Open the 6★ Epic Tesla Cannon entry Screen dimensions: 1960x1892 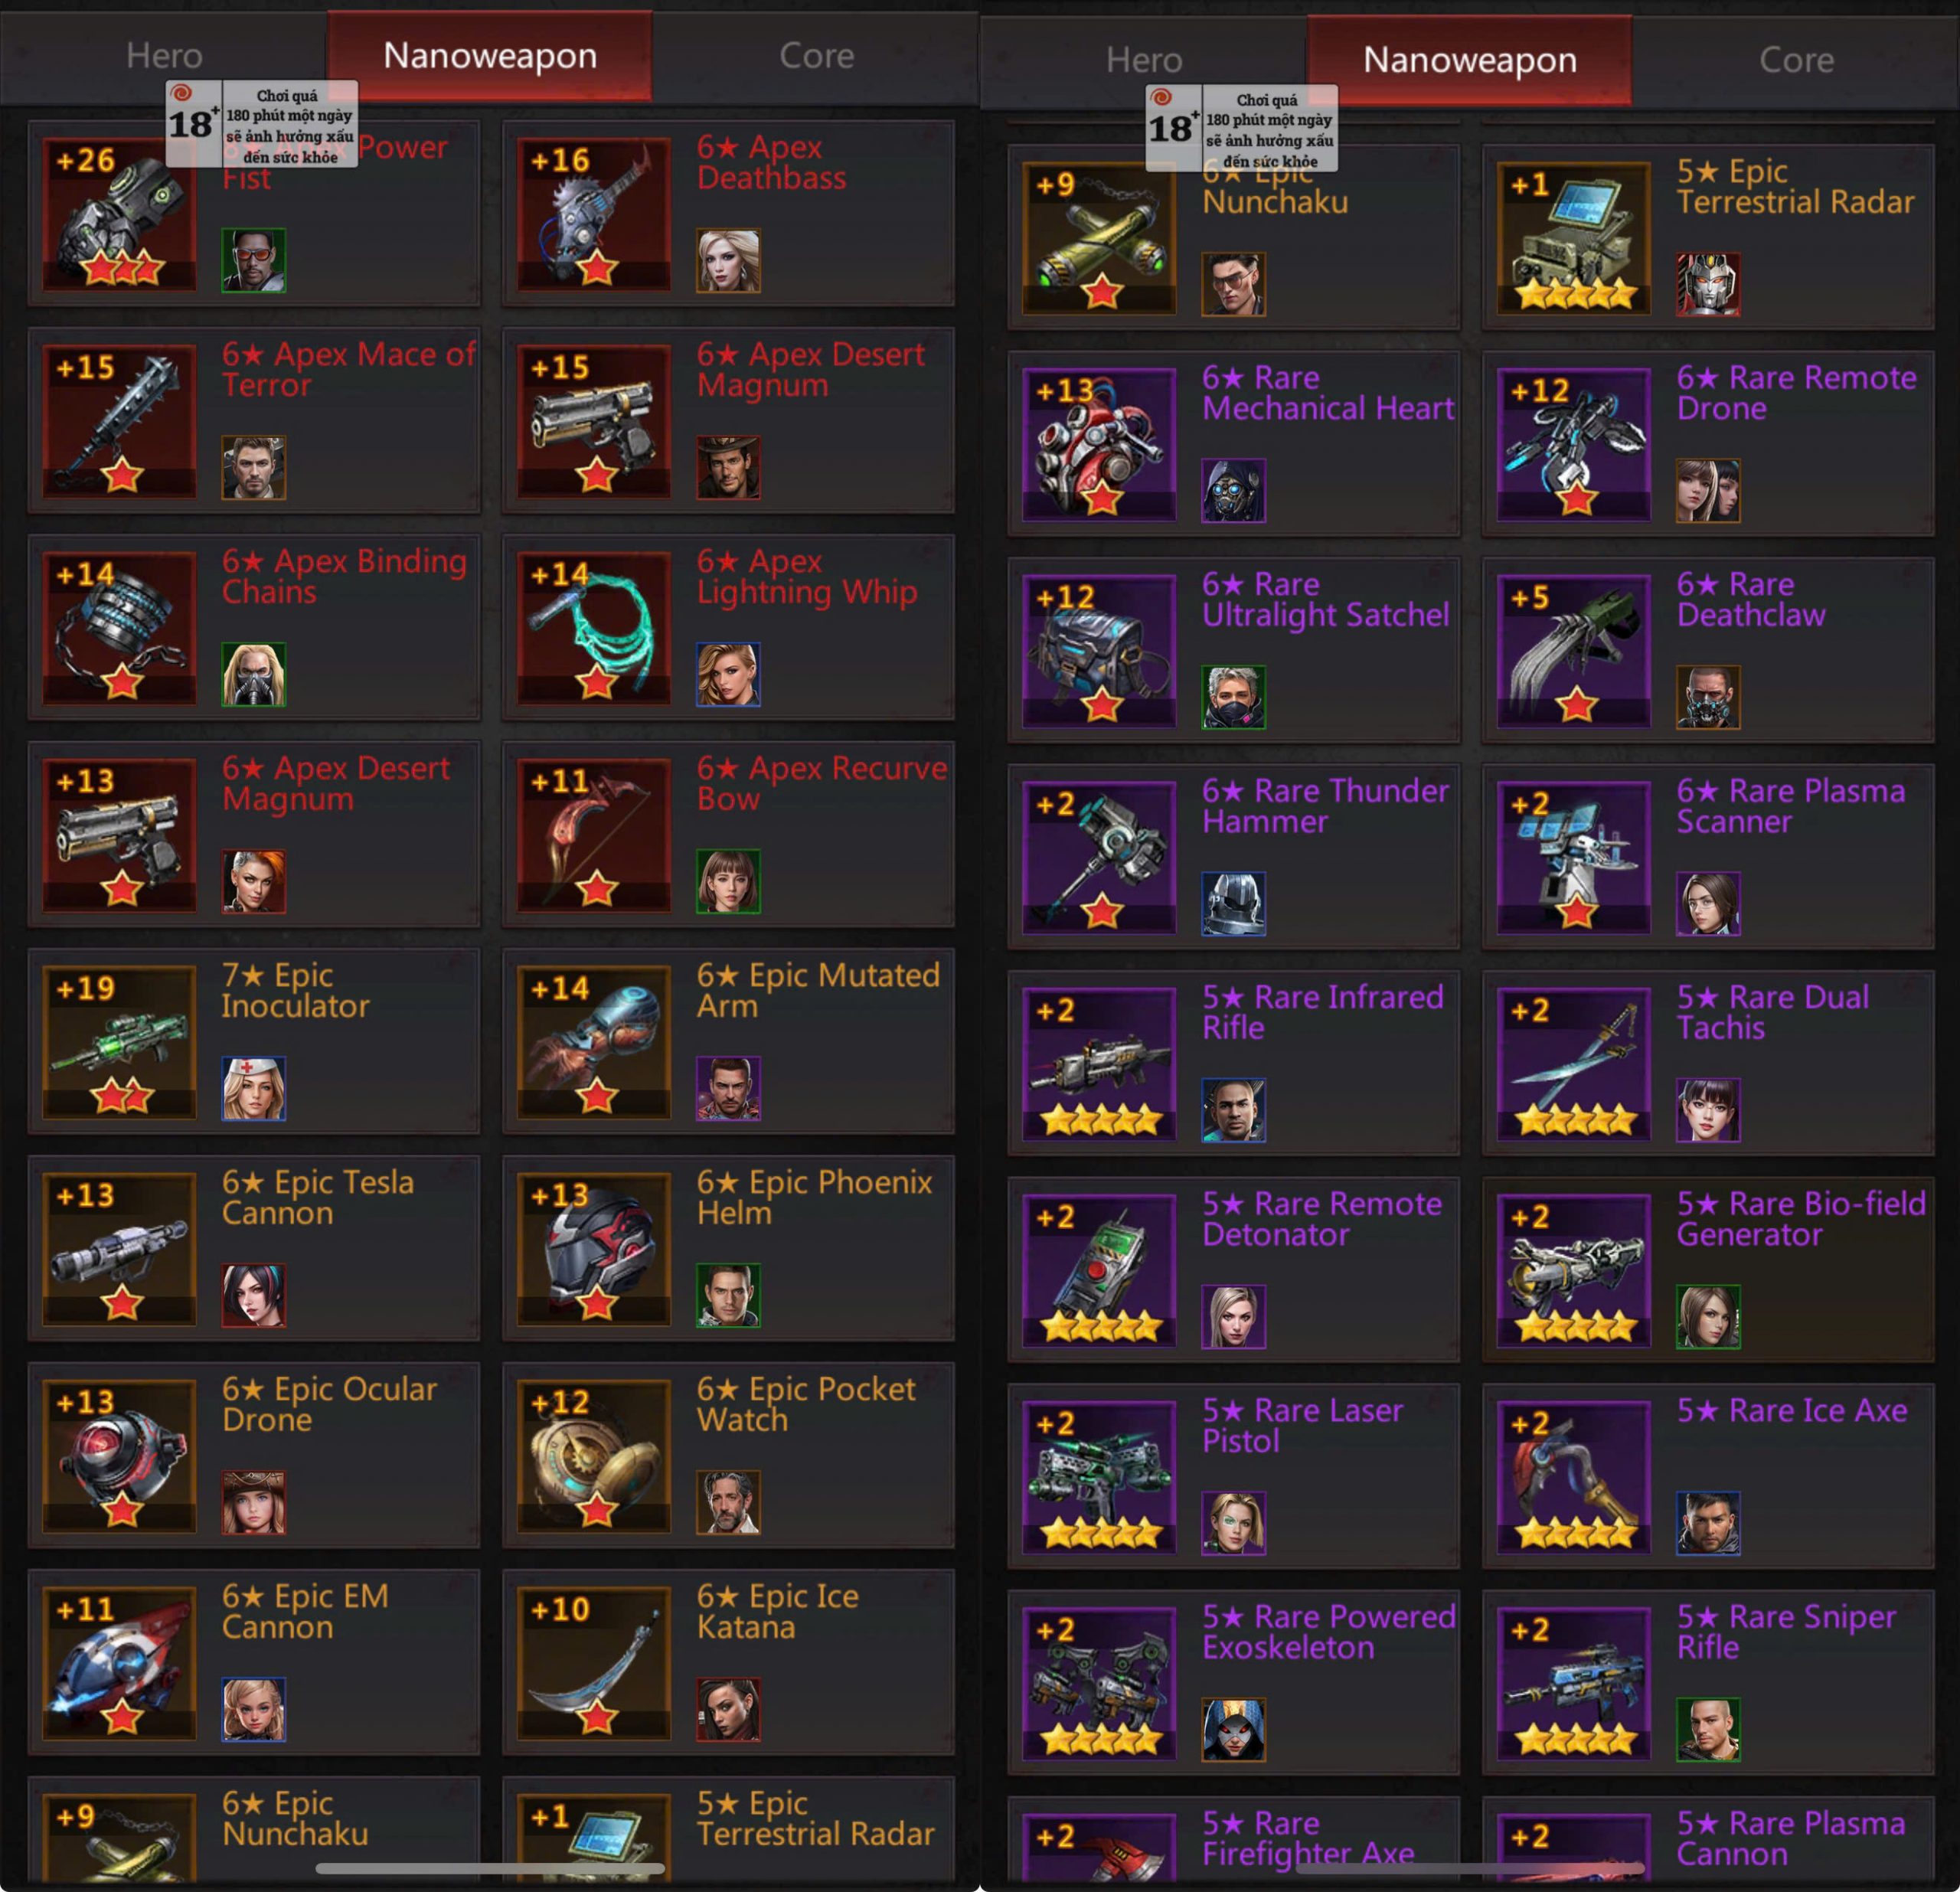pos(254,1249)
